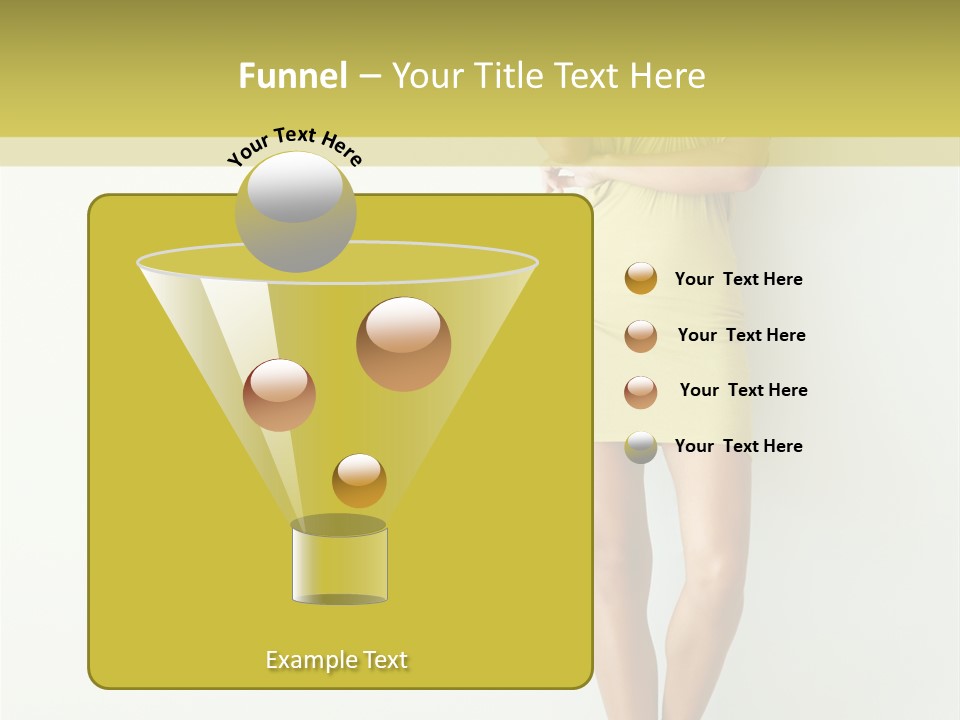Image resolution: width=960 pixels, height=720 pixels.
Task: Click the second legend 'Your Text Here' entry
Action: click(x=741, y=335)
